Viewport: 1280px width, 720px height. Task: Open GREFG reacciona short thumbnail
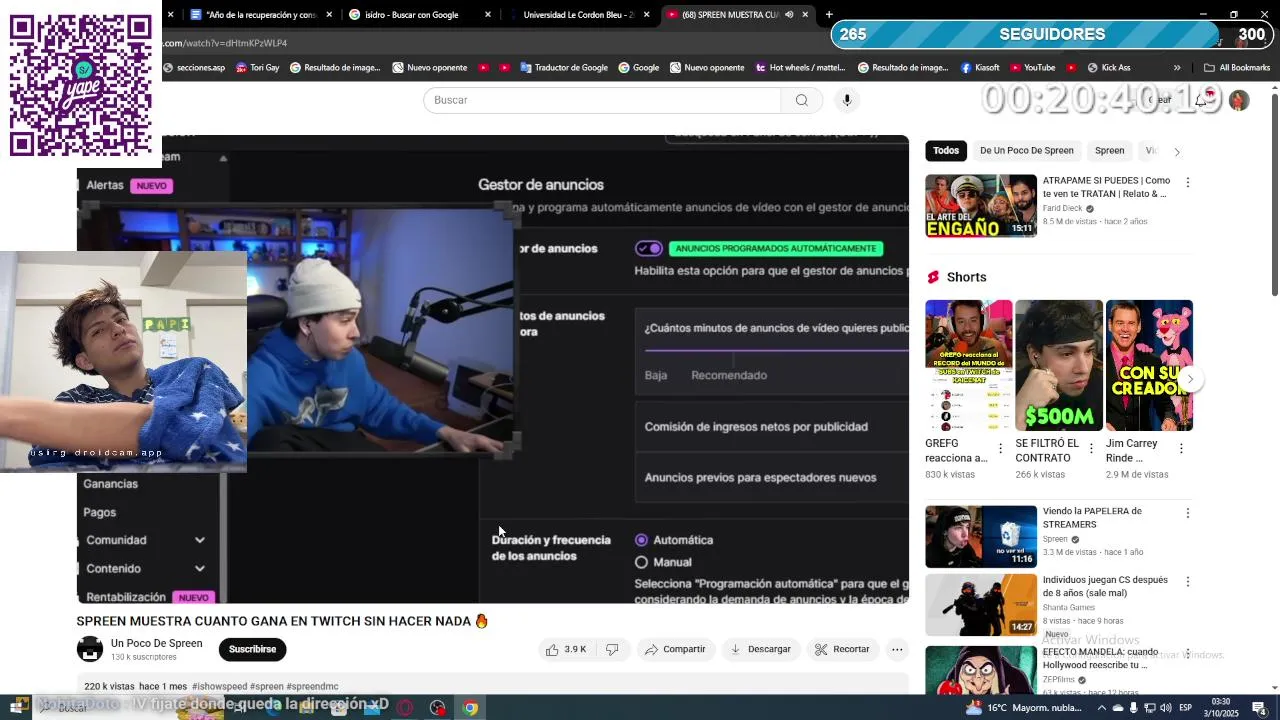pyautogui.click(x=969, y=365)
